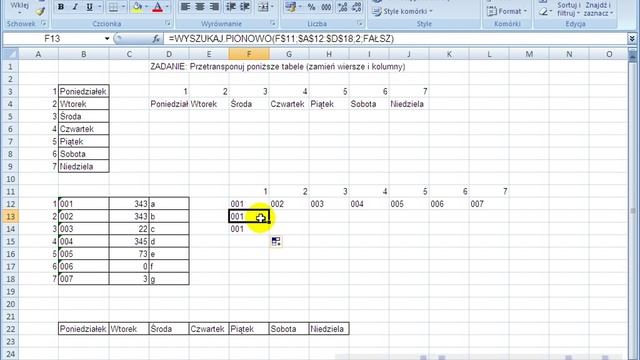
Task: Select 'Niedziela' cell in row 22
Action: (x=329, y=329)
